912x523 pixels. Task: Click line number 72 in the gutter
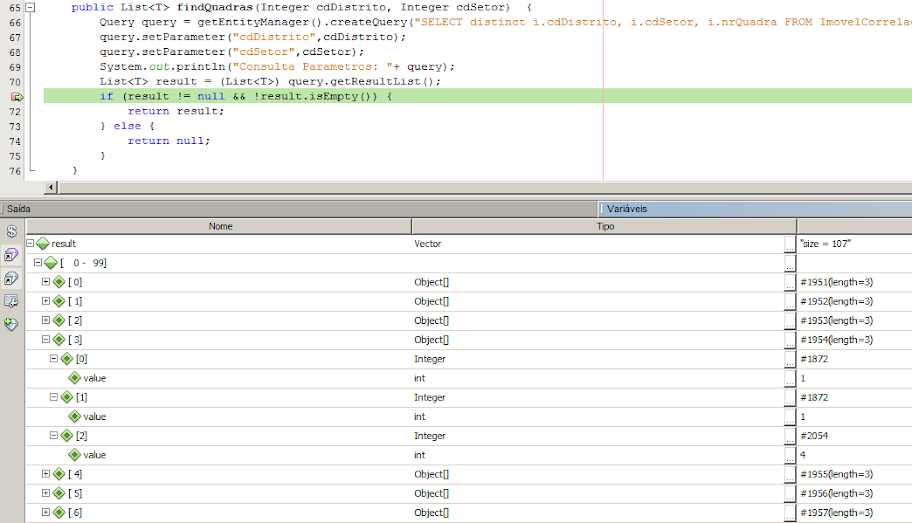coord(15,112)
